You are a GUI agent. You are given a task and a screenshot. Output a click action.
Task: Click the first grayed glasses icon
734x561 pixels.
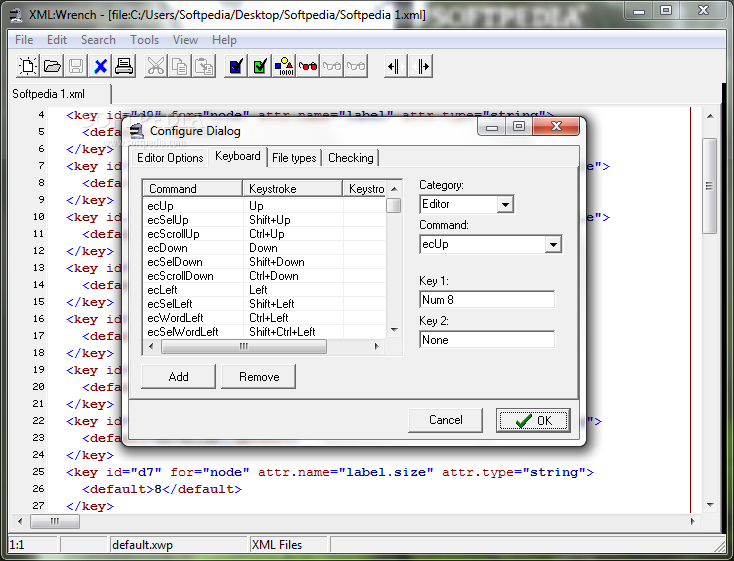pos(332,66)
